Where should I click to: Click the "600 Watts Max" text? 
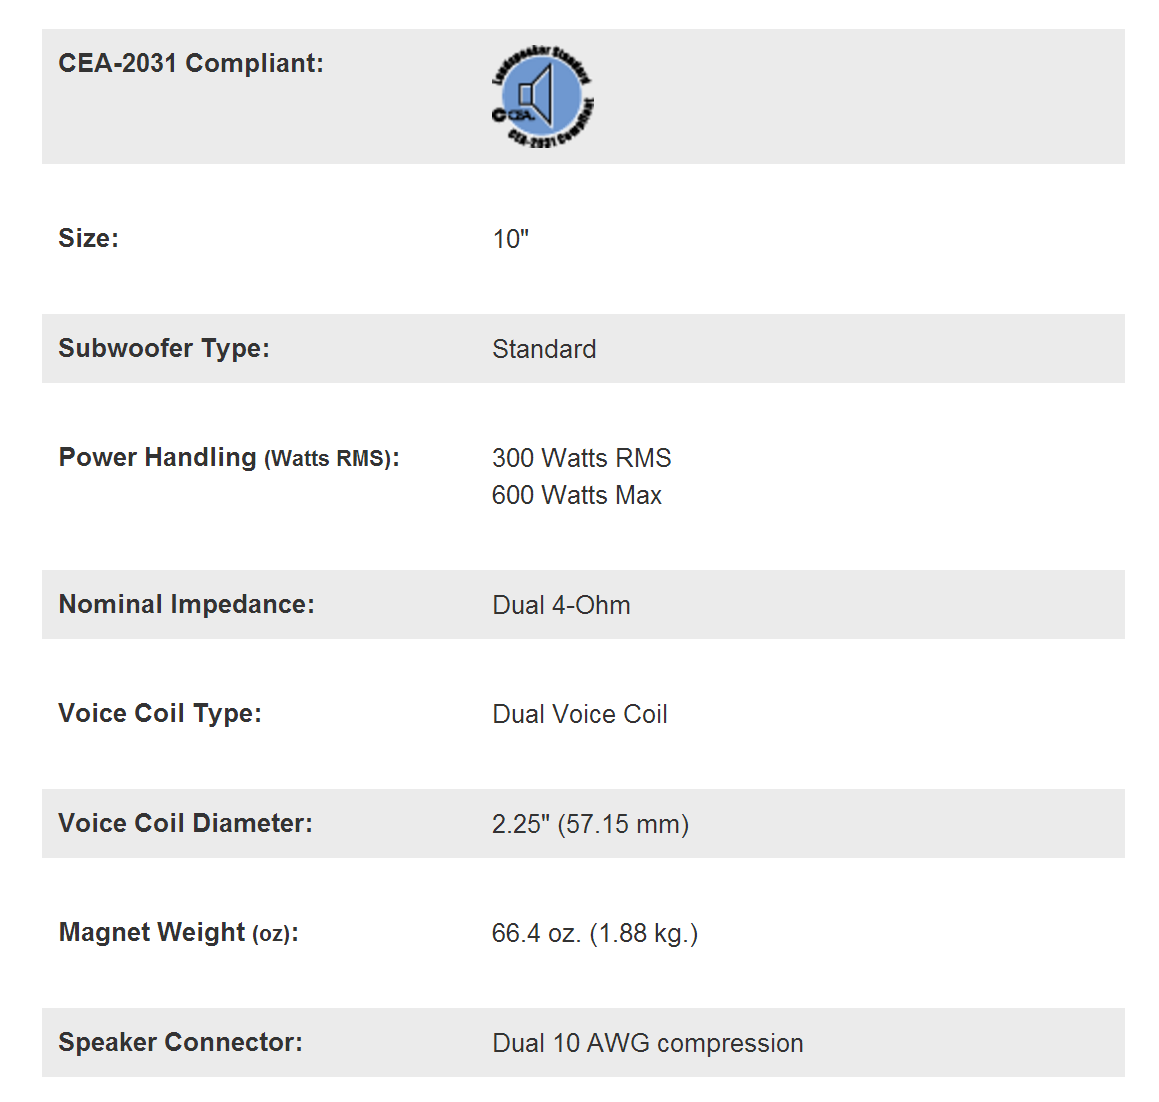[576, 495]
